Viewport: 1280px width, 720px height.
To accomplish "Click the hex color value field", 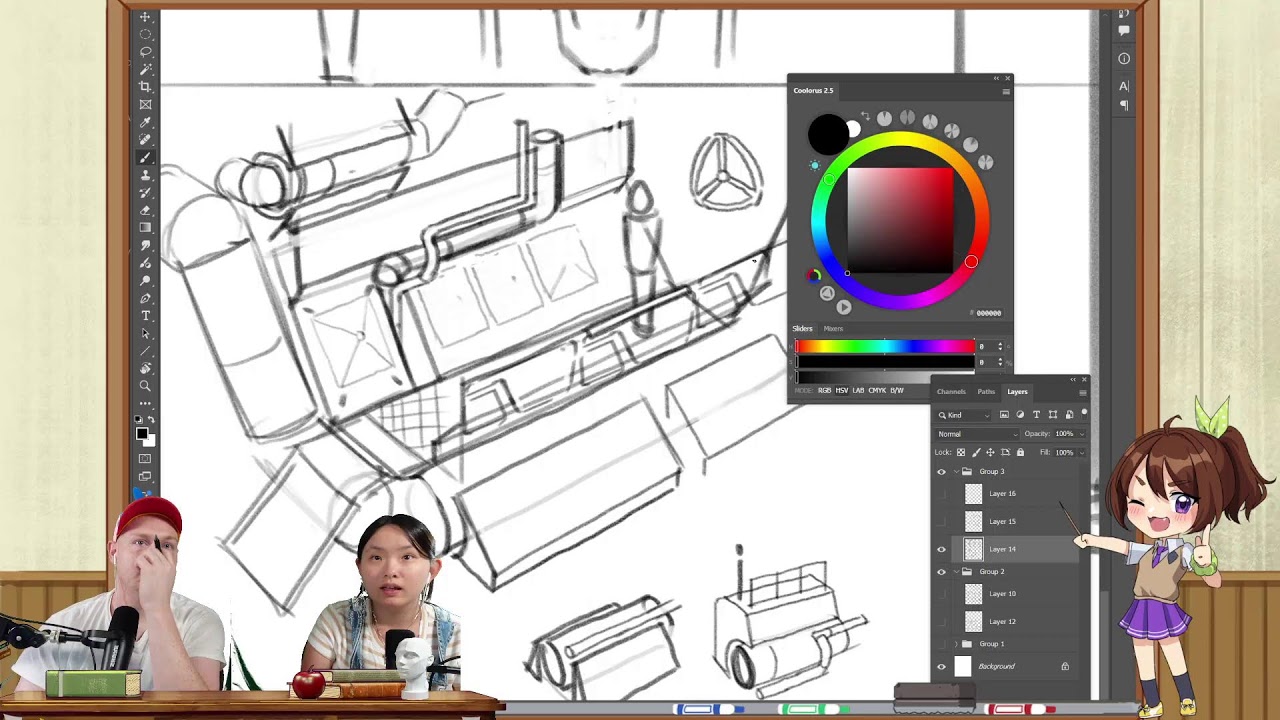I will click(x=989, y=313).
